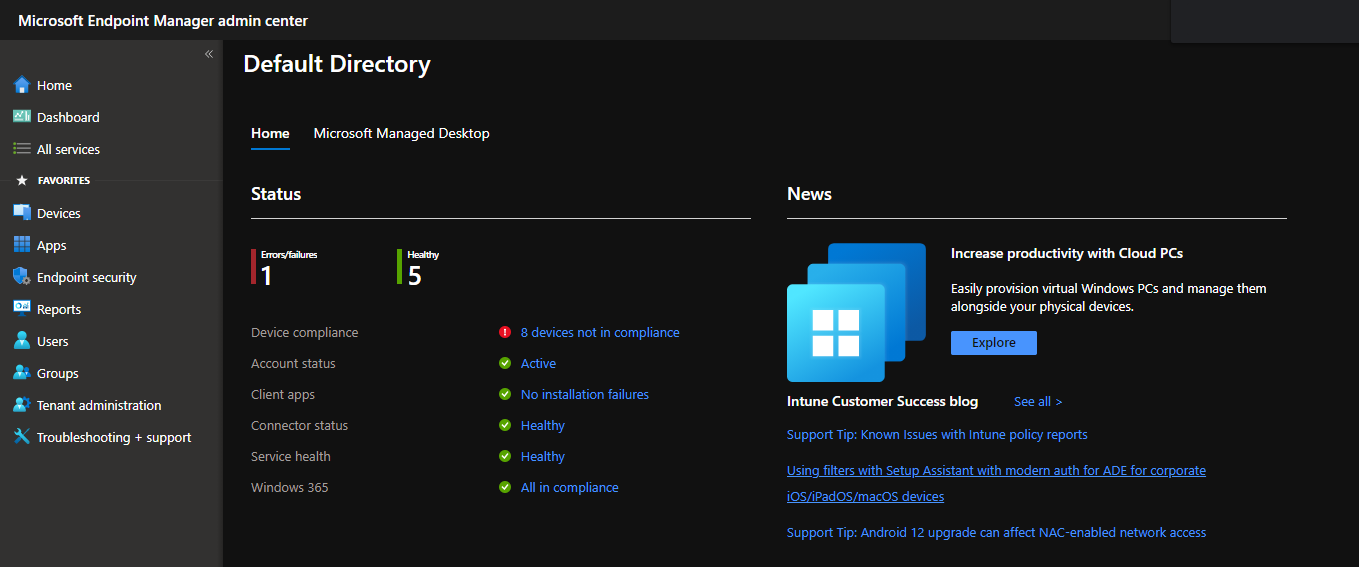Click the Home house icon in sidebar
The image size is (1359, 567).
(x=22, y=85)
